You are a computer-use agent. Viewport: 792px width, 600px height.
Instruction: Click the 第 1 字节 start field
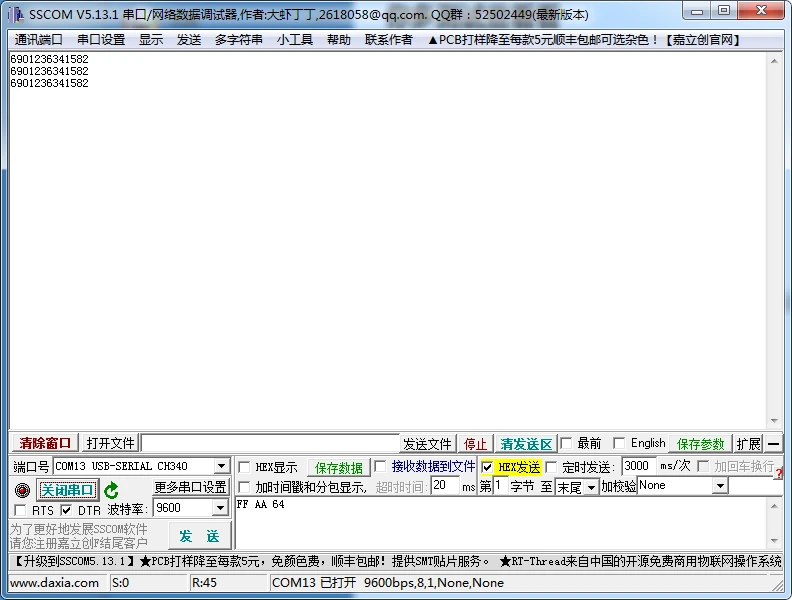click(x=500, y=486)
